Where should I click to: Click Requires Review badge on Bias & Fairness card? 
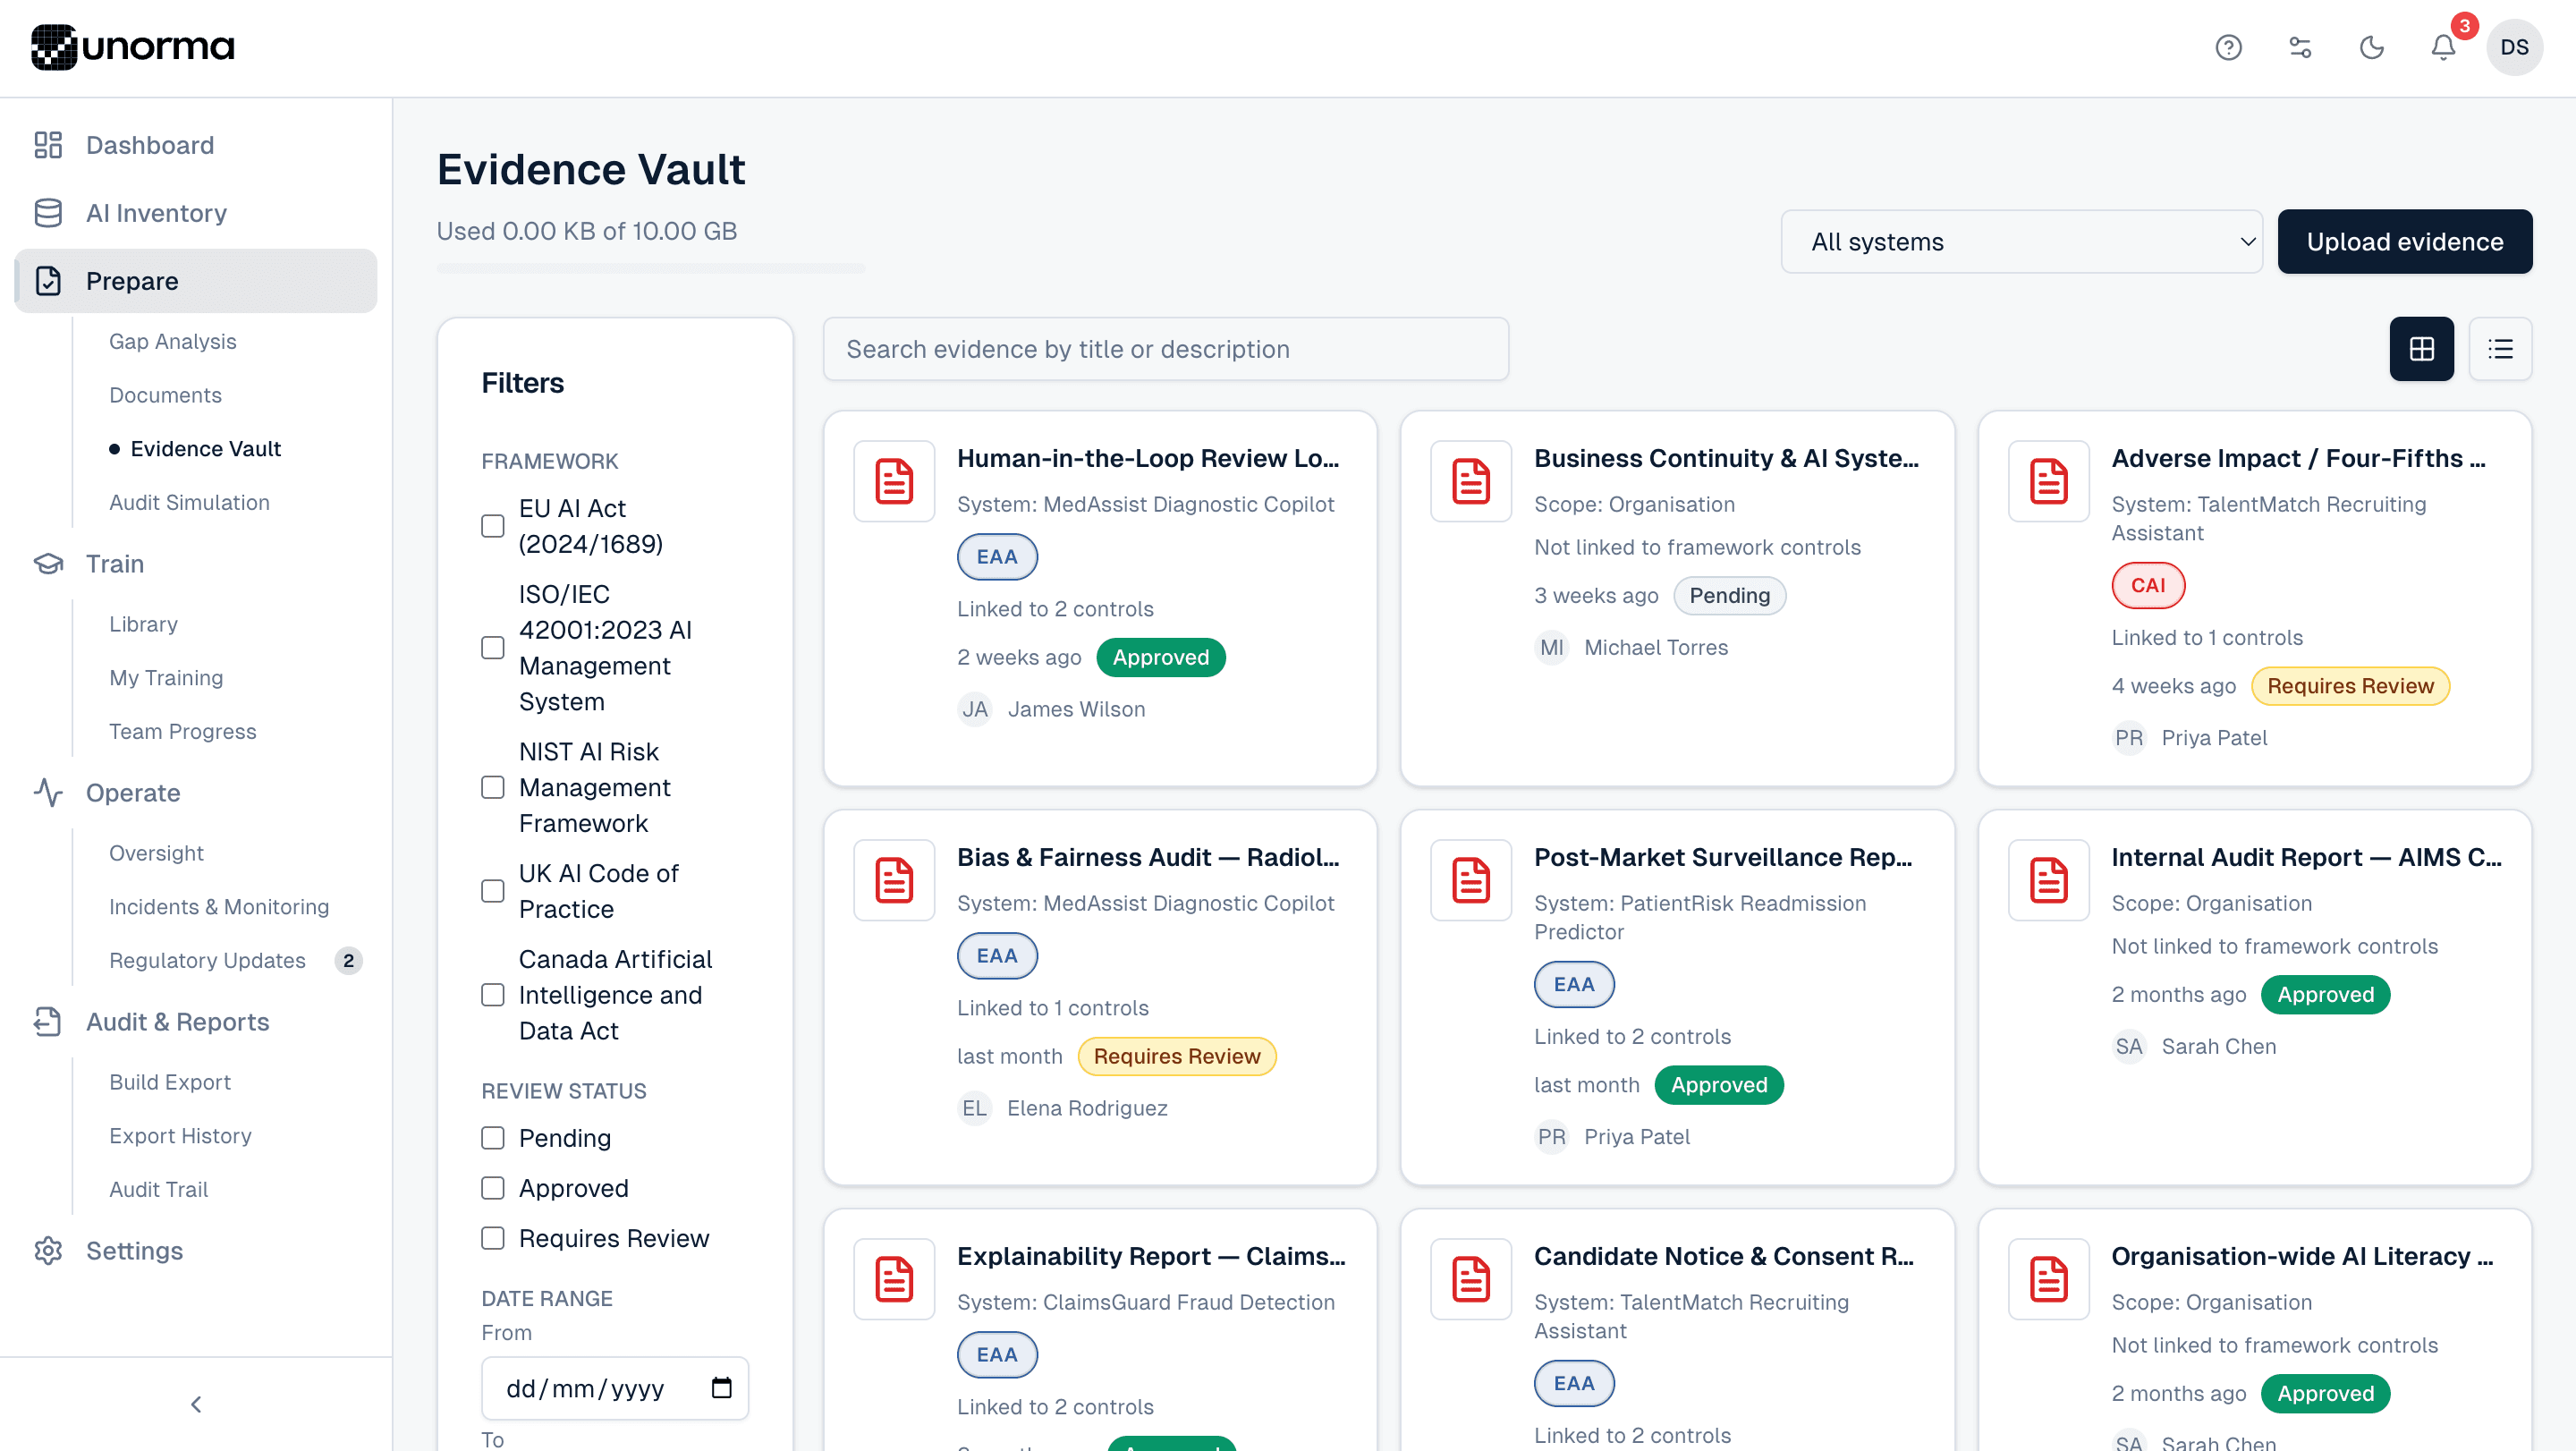click(1176, 1056)
